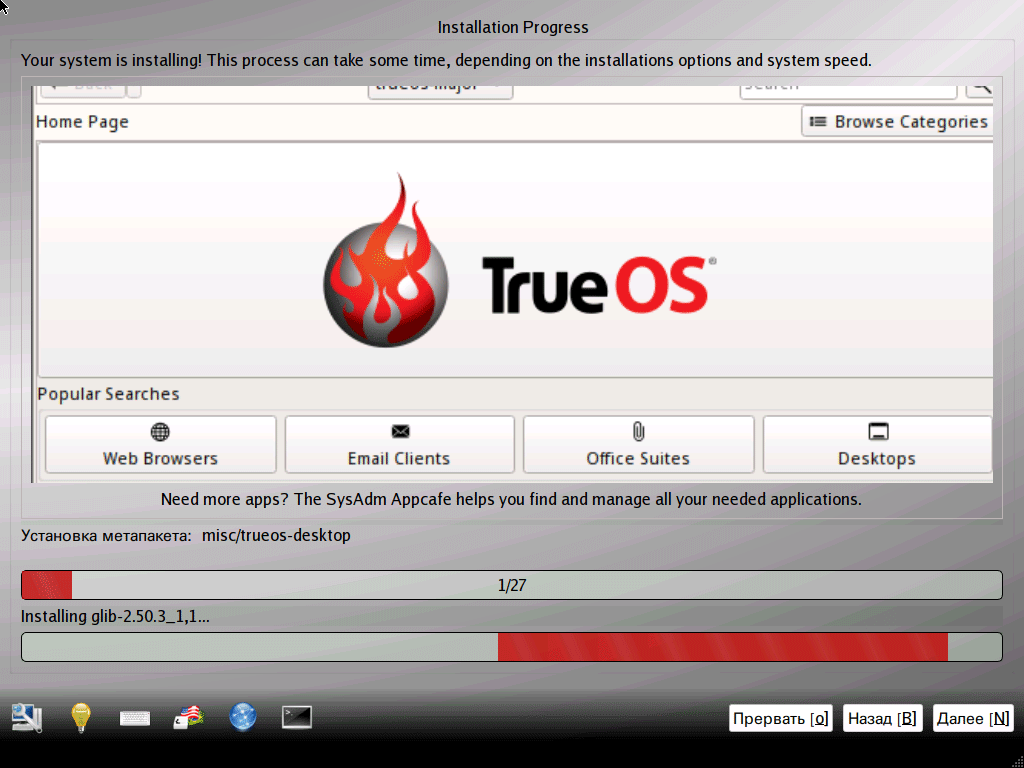
Task: Open the blue globe network icon
Action: 243,717
